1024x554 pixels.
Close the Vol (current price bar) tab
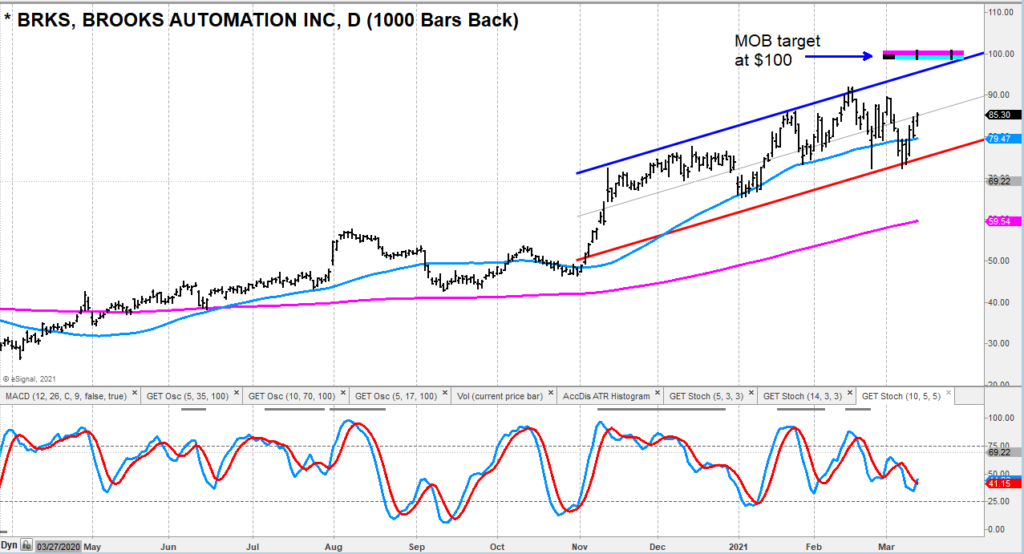coord(551,393)
